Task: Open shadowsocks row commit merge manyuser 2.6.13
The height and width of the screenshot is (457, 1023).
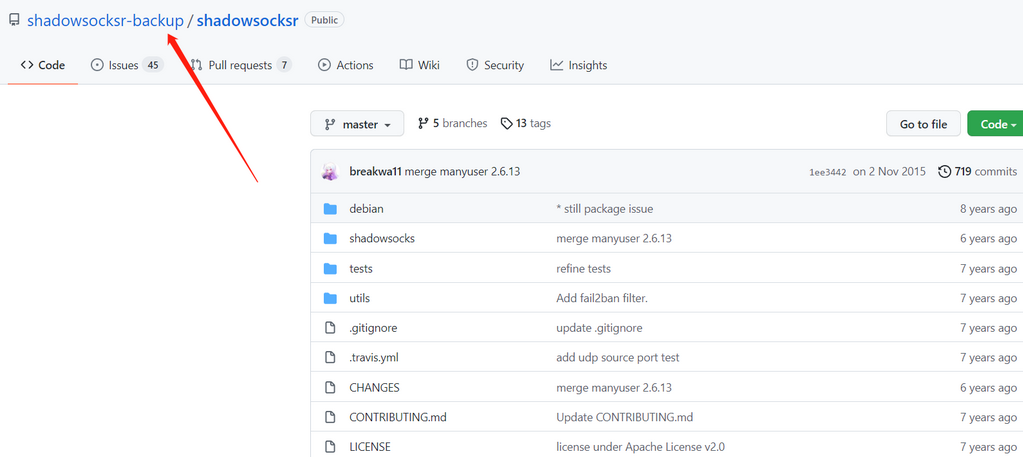Action: [614, 238]
